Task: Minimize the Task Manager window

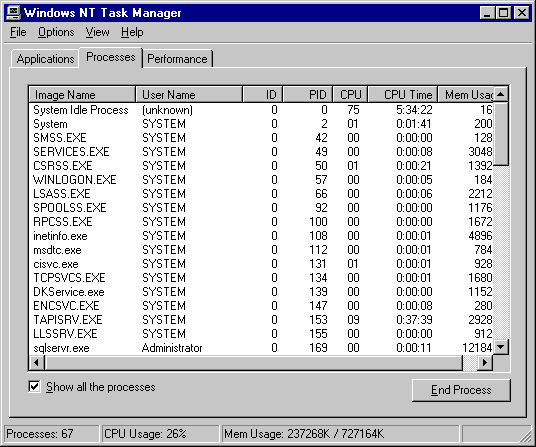Action: click(487, 13)
